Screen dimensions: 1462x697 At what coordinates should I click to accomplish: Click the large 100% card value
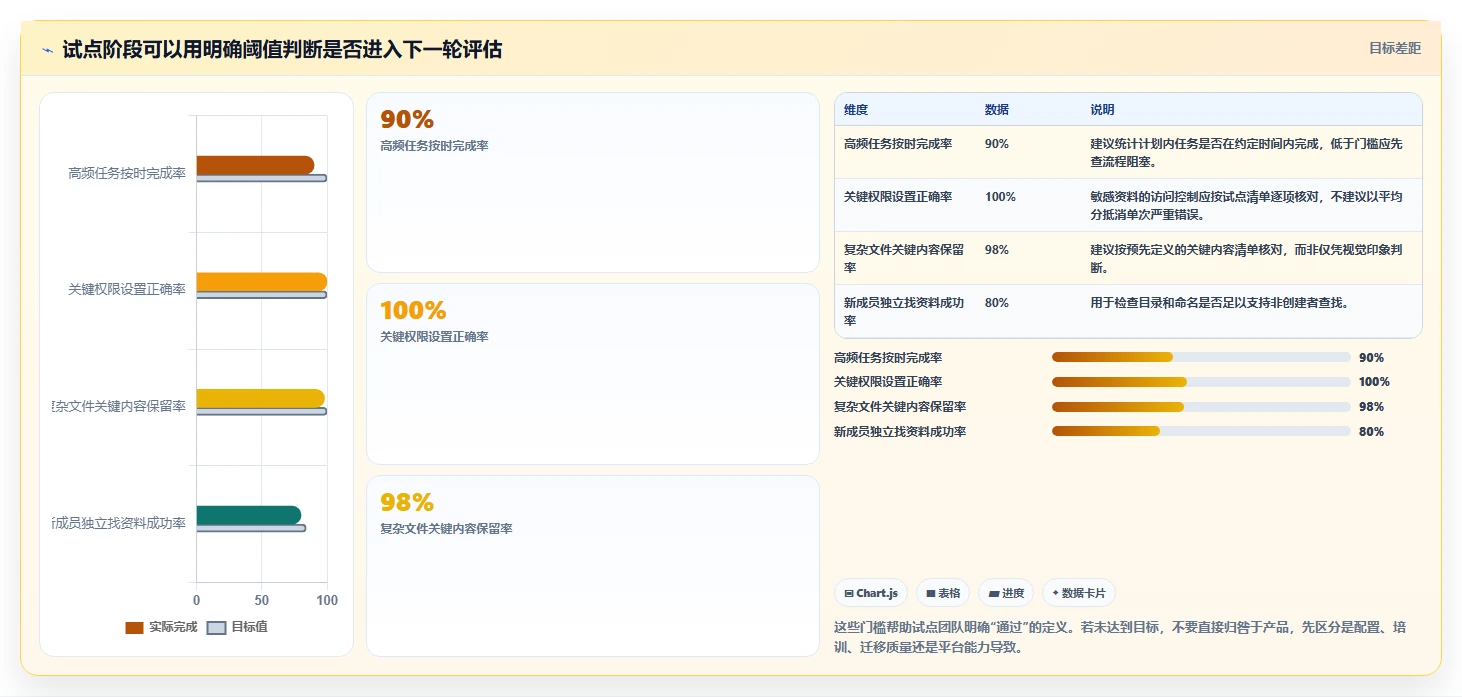[413, 310]
